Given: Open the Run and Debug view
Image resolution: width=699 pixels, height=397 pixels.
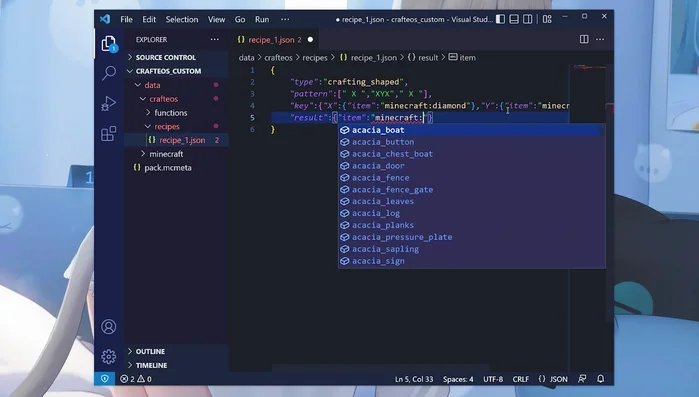Looking at the screenshot, I should [x=108, y=103].
